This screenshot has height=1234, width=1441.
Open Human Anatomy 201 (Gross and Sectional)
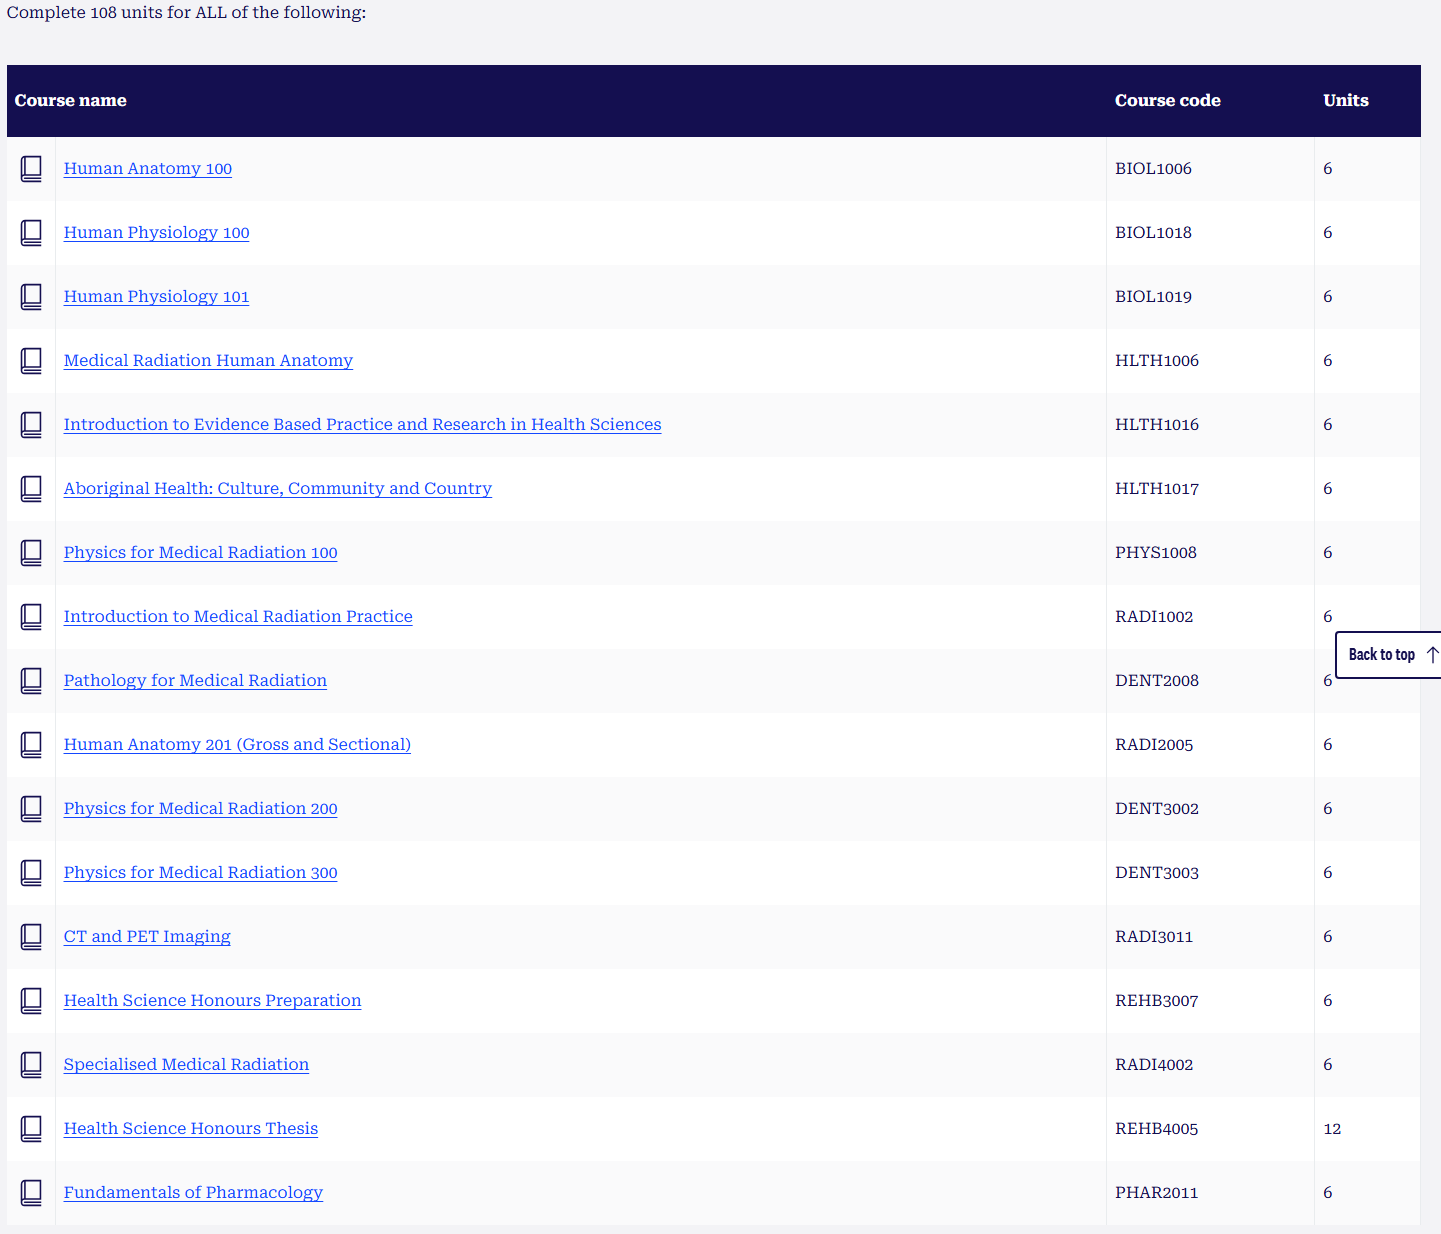pyautogui.click(x=237, y=745)
